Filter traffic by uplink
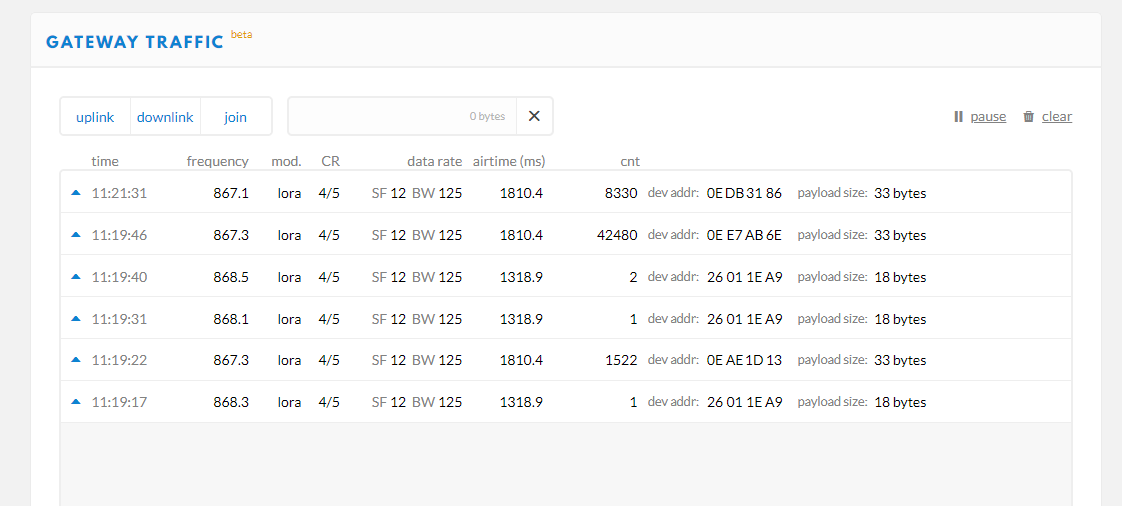 click(x=95, y=117)
